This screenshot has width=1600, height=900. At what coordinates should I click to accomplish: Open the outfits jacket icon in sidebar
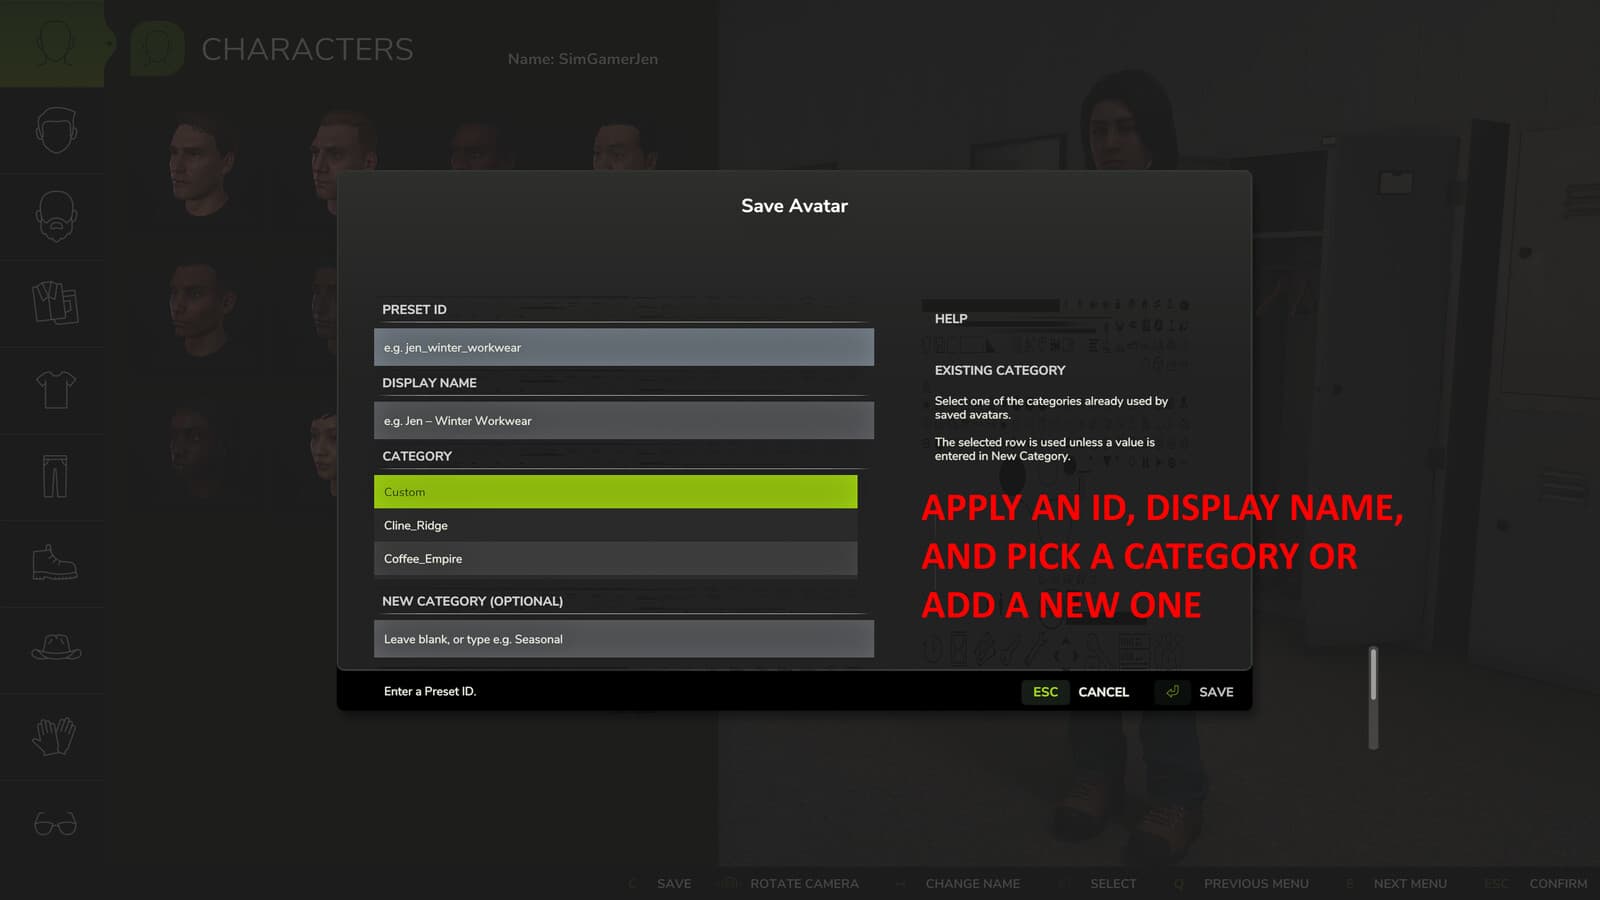tap(55, 302)
